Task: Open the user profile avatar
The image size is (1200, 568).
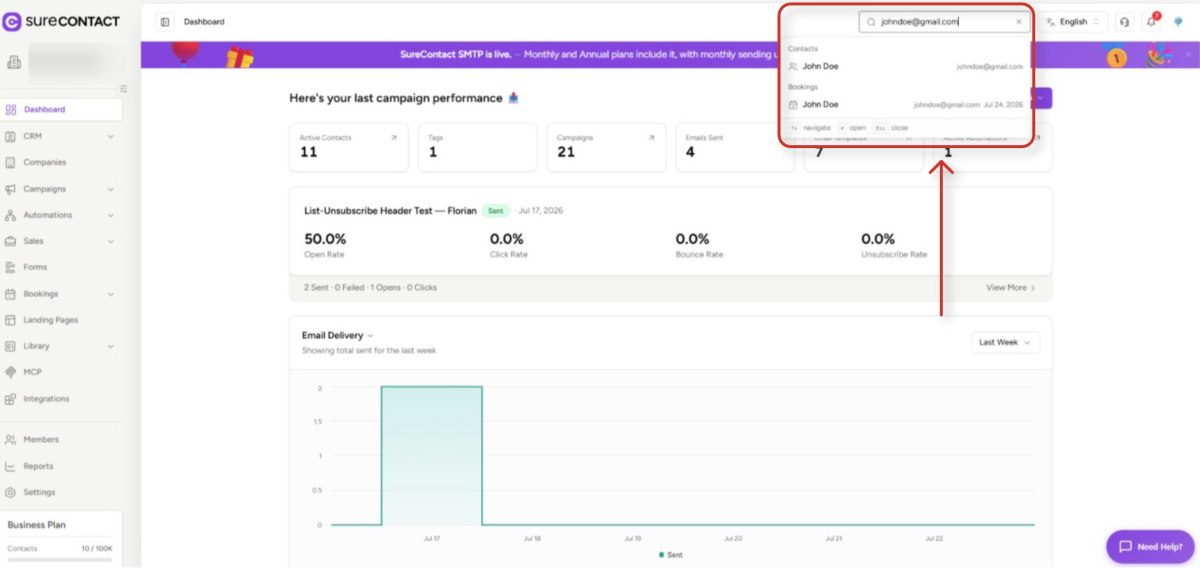Action: pyautogui.click(x=1179, y=21)
